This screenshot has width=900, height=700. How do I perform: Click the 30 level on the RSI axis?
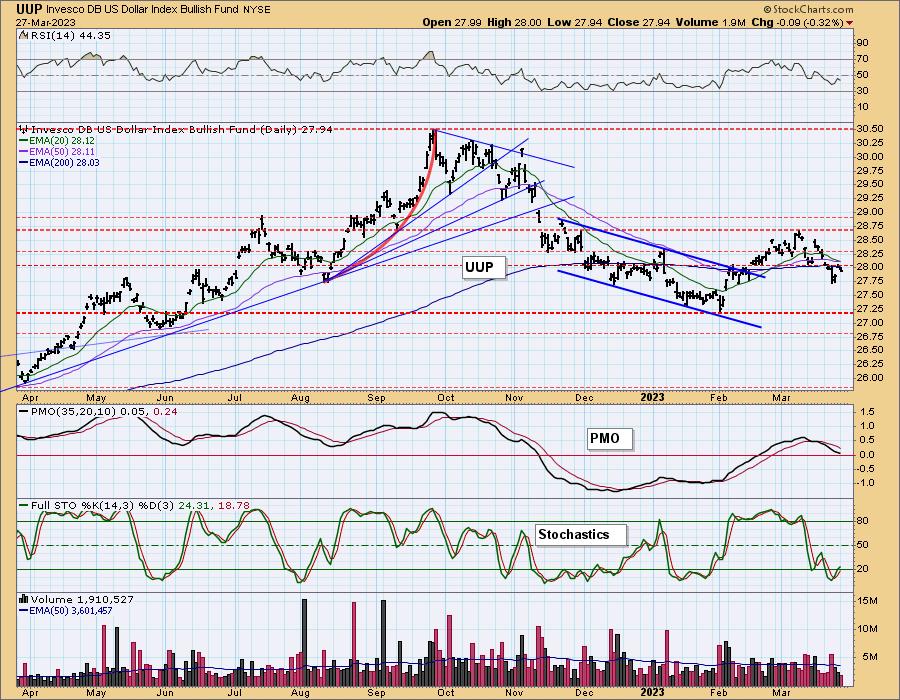[862, 91]
